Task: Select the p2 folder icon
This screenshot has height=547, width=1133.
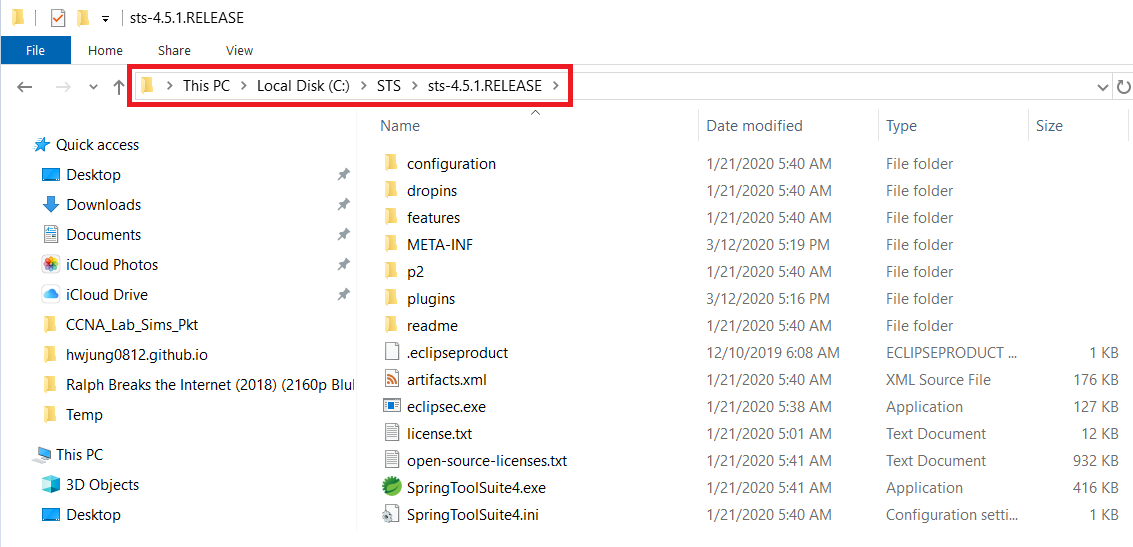Action: click(391, 272)
